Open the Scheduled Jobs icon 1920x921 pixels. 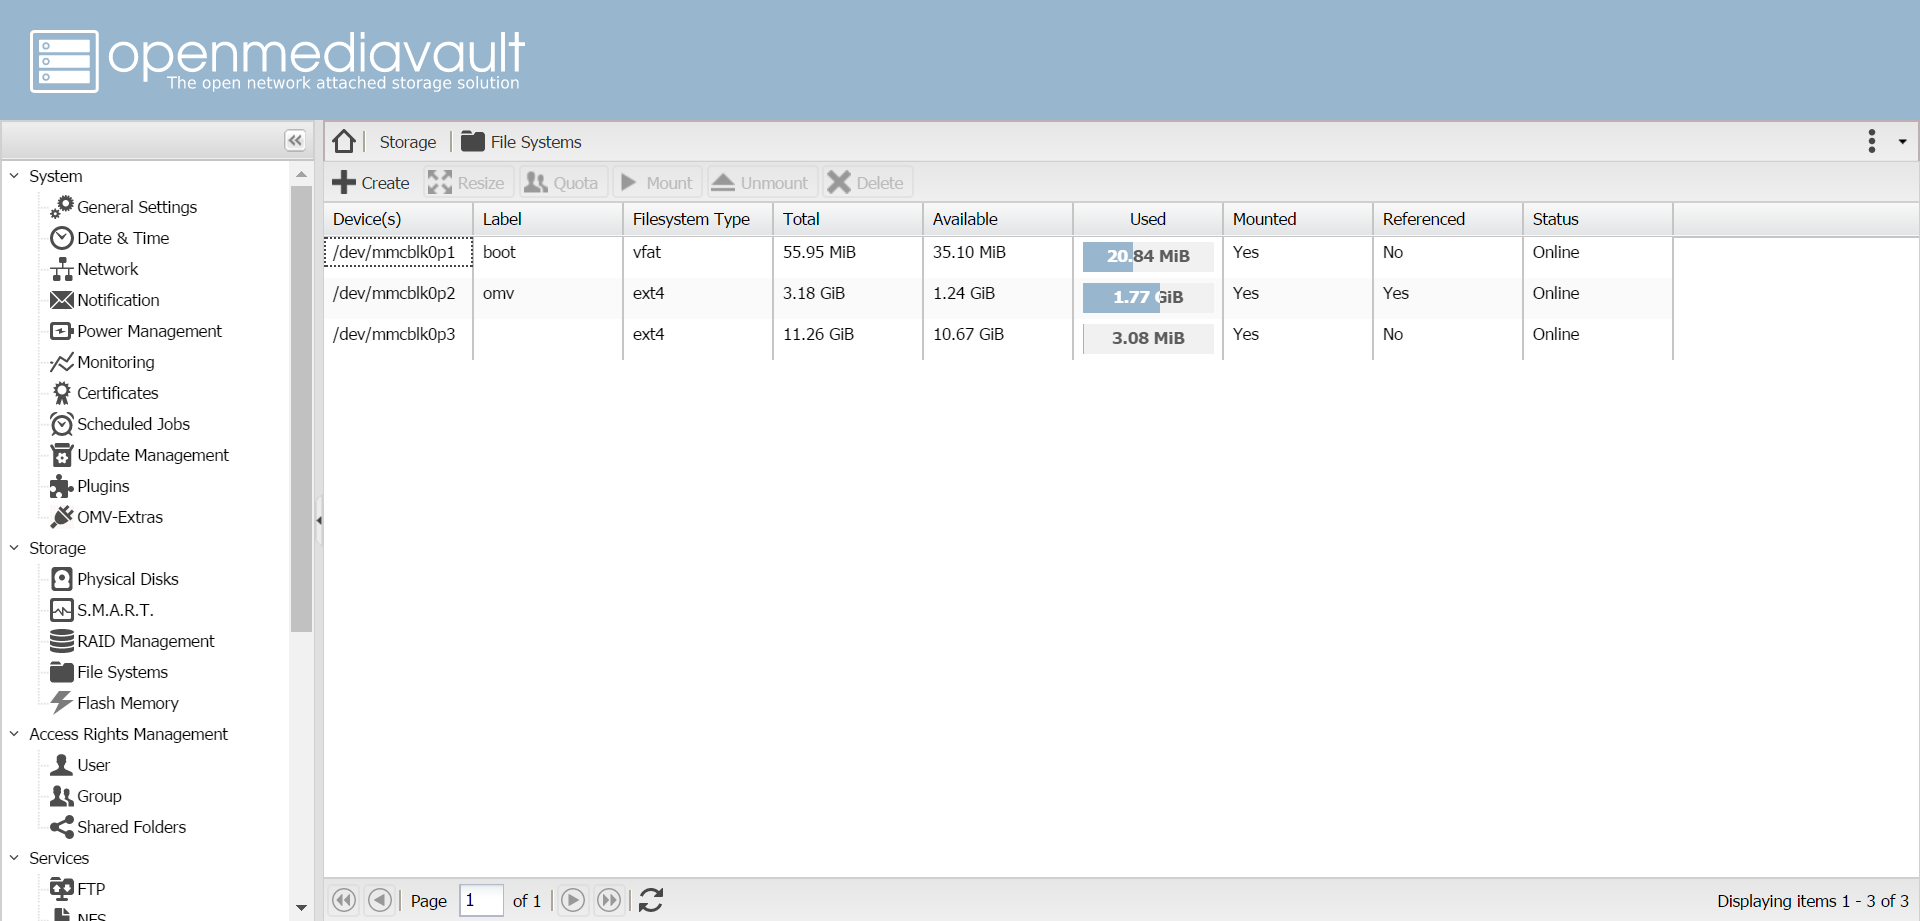pos(62,424)
